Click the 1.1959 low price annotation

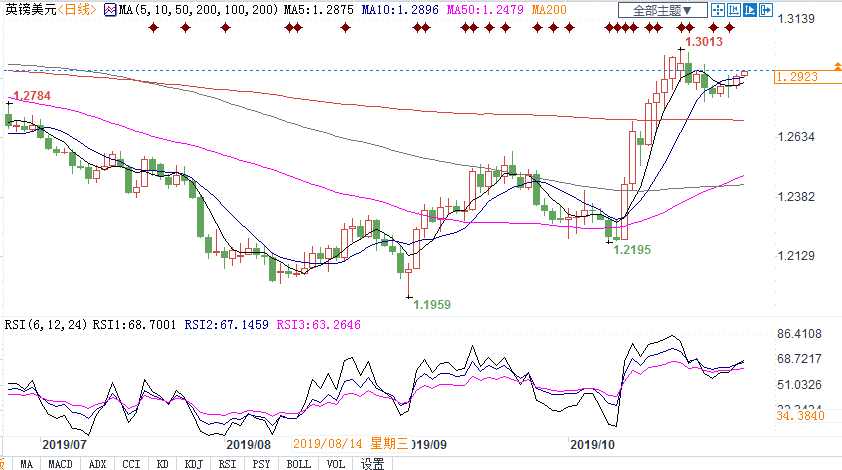tap(432, 304)
